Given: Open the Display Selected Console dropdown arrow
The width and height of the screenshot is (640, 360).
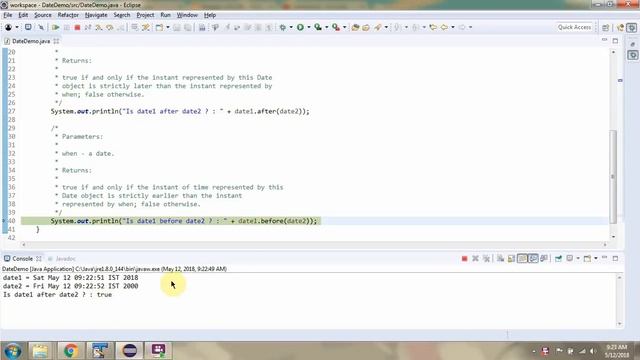Looking at the screenshot, I should click(x=578, y=259).
